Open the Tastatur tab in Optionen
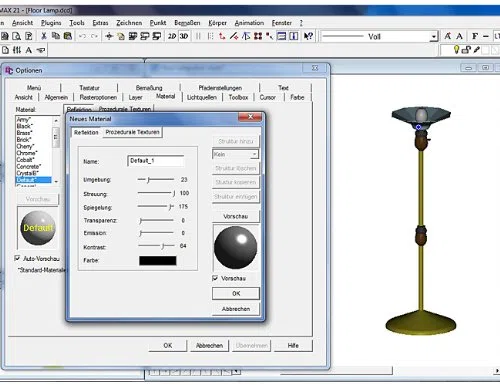500x385 pixels. click(x=89, y=88)
